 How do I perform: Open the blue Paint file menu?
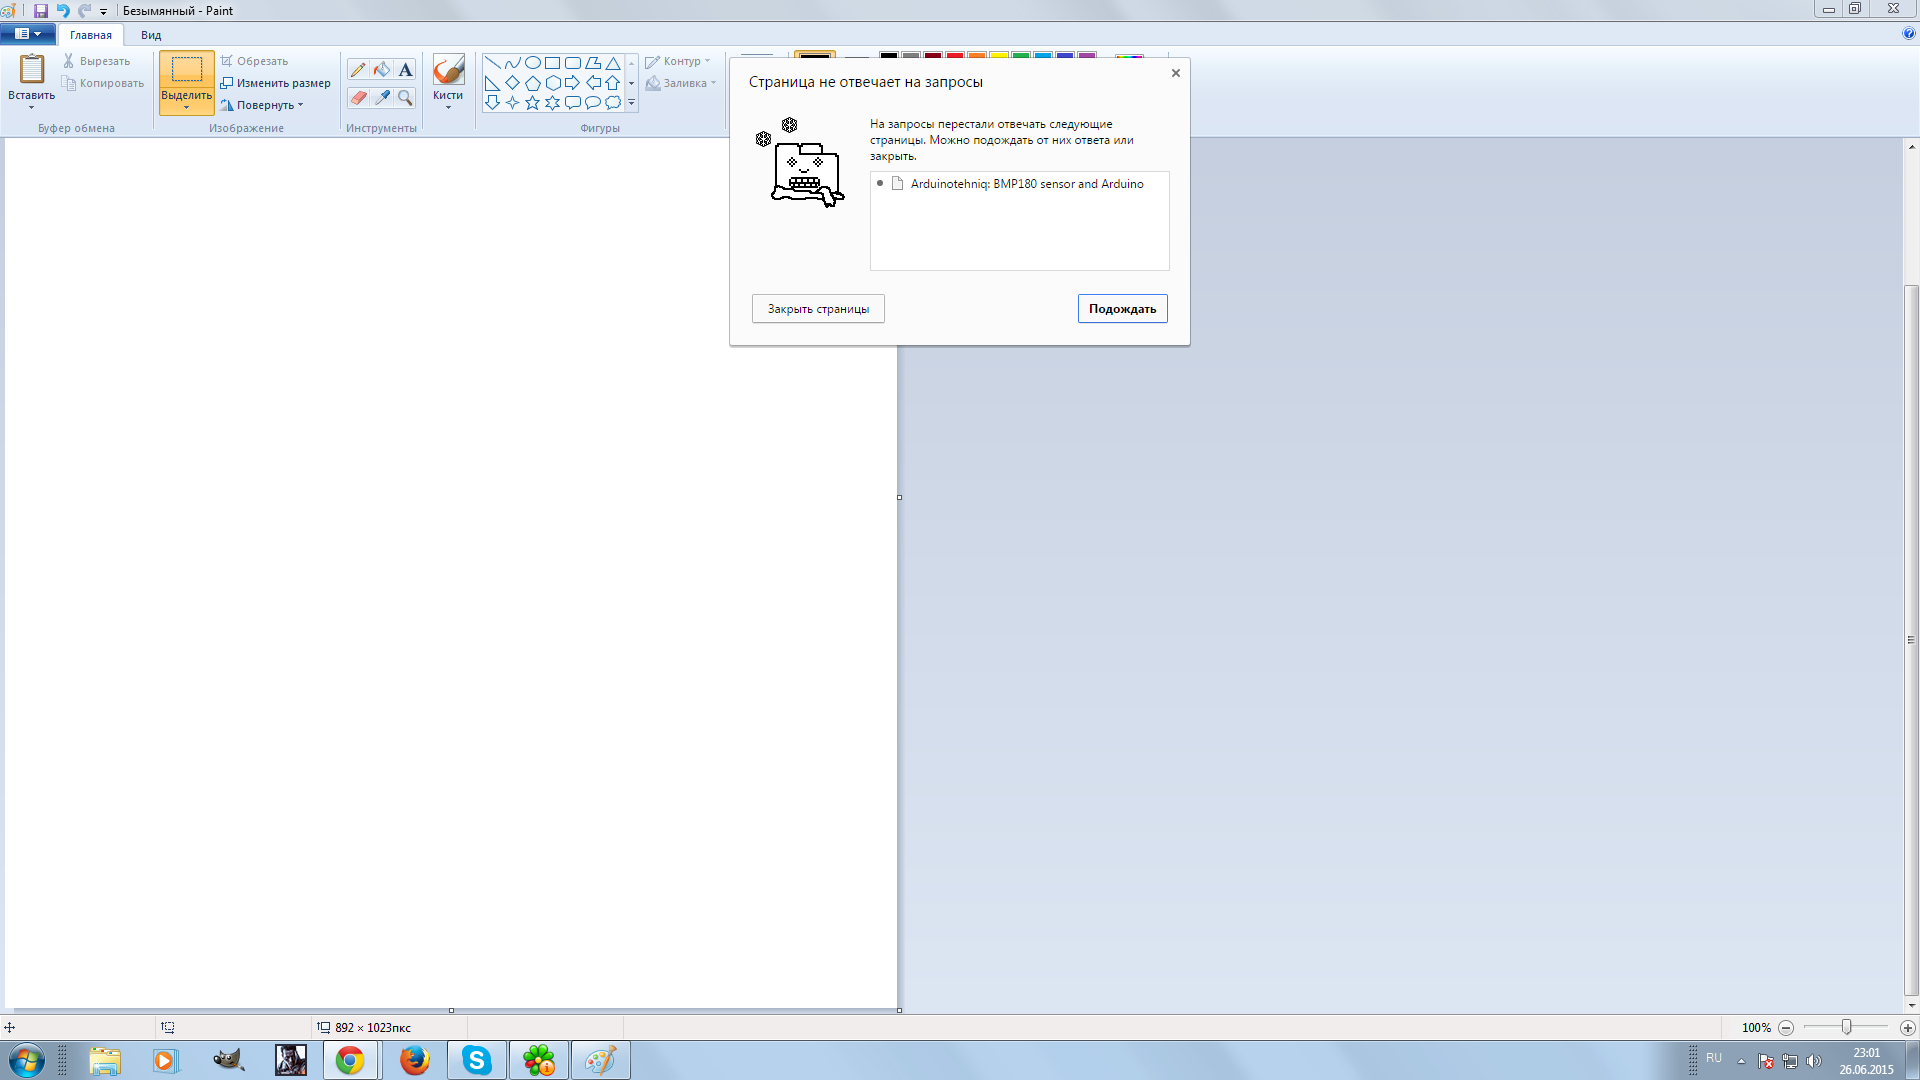(x=28, y=34)
